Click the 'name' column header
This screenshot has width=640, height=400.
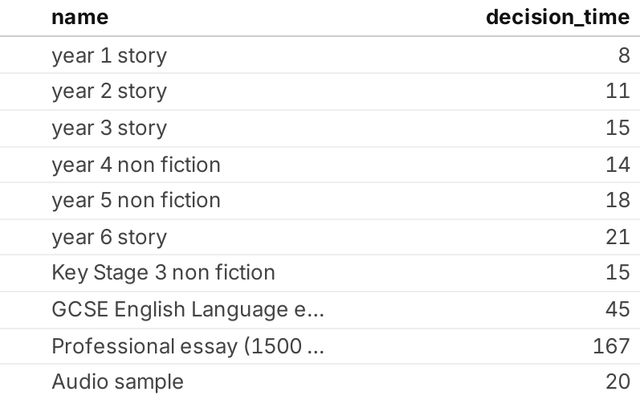click(80, 18)
